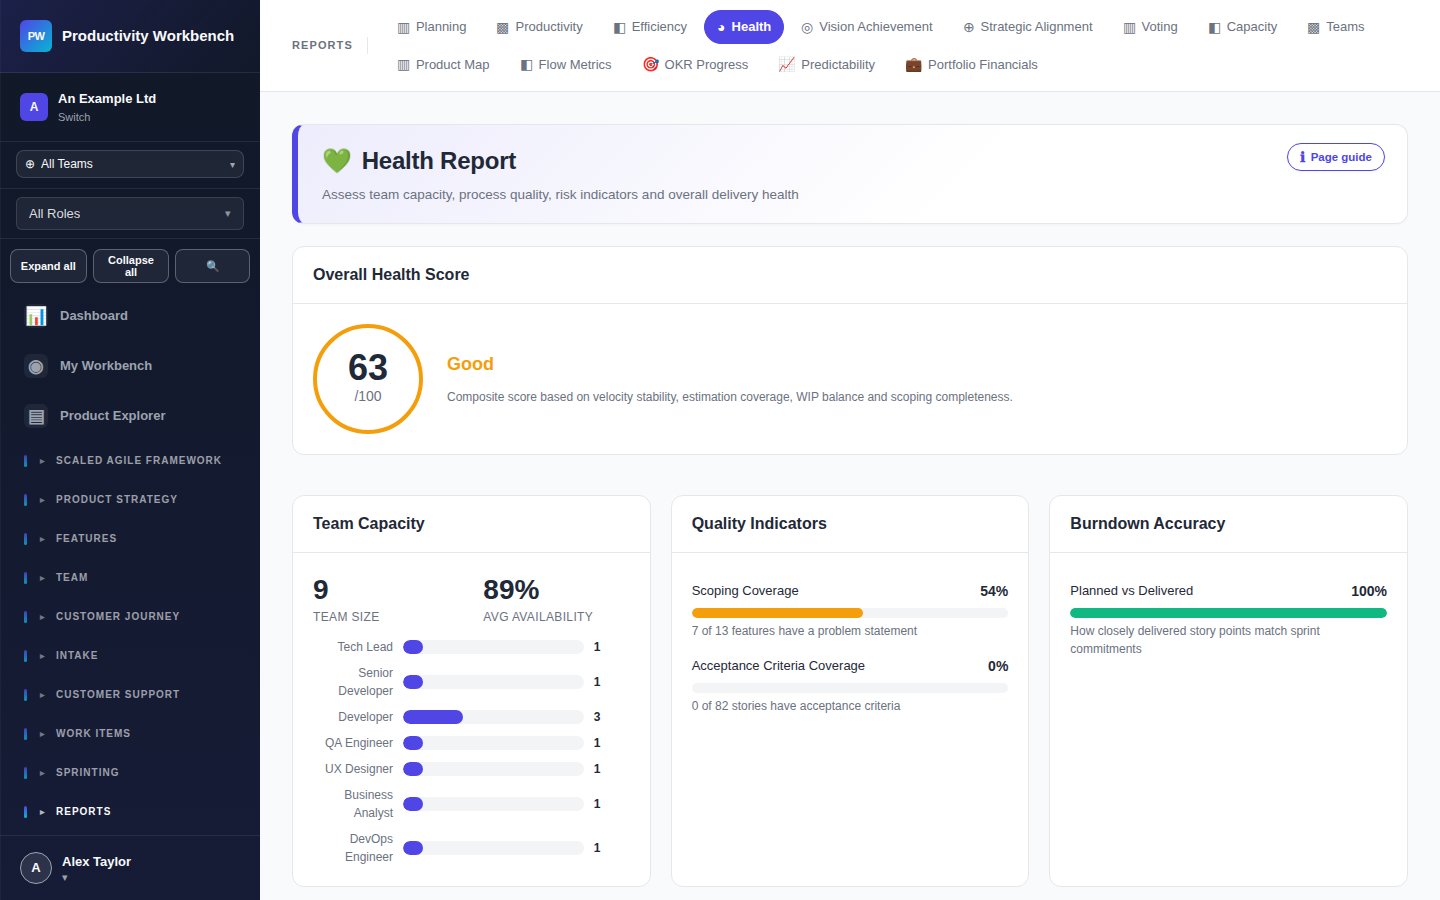The width and height of the screenshot is (1440, 900).
Task: Click the Scoping Coverage progress bar
Action: tap(850, 613)
